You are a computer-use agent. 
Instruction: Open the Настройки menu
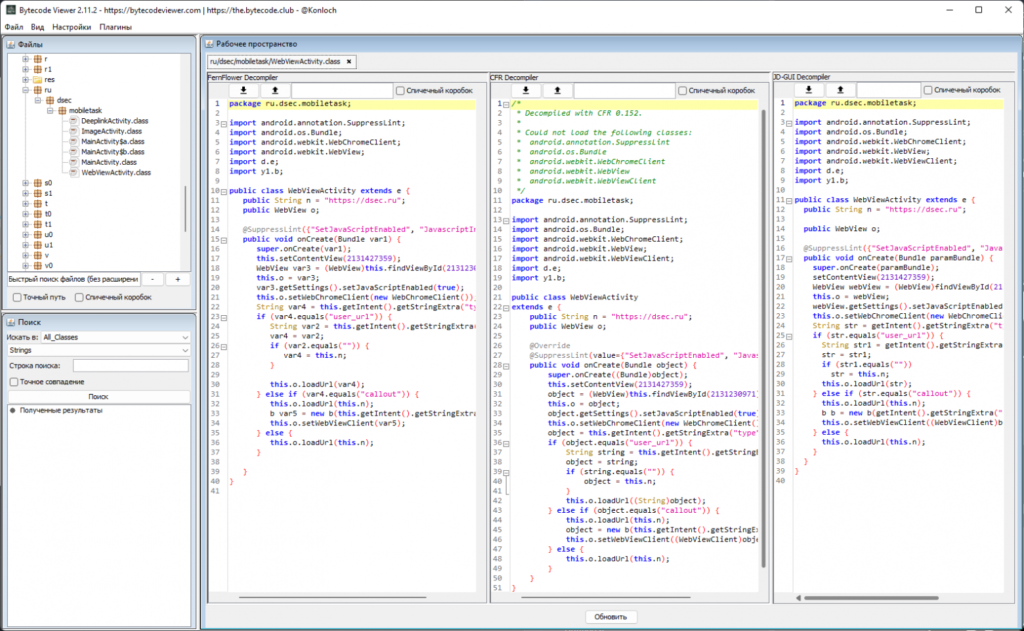72,27
